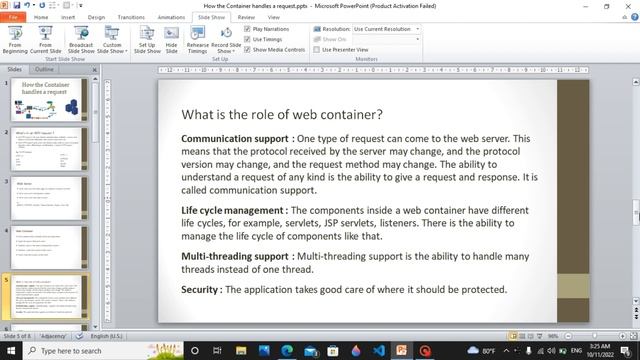The width and height of the screenshot is (640, 360).
Task: Open the taskbar clock and date
Action: point(600,351)
